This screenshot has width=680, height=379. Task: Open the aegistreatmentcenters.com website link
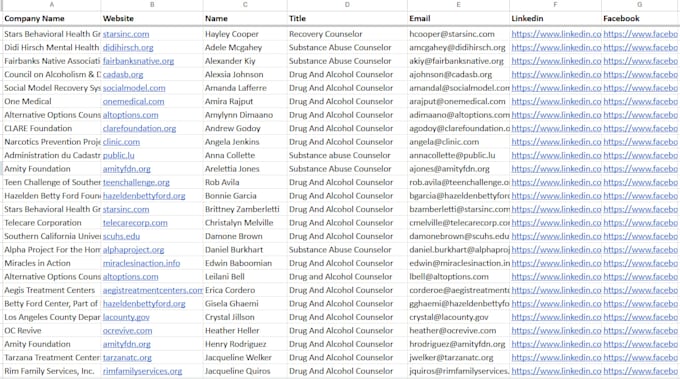[153, 290]
